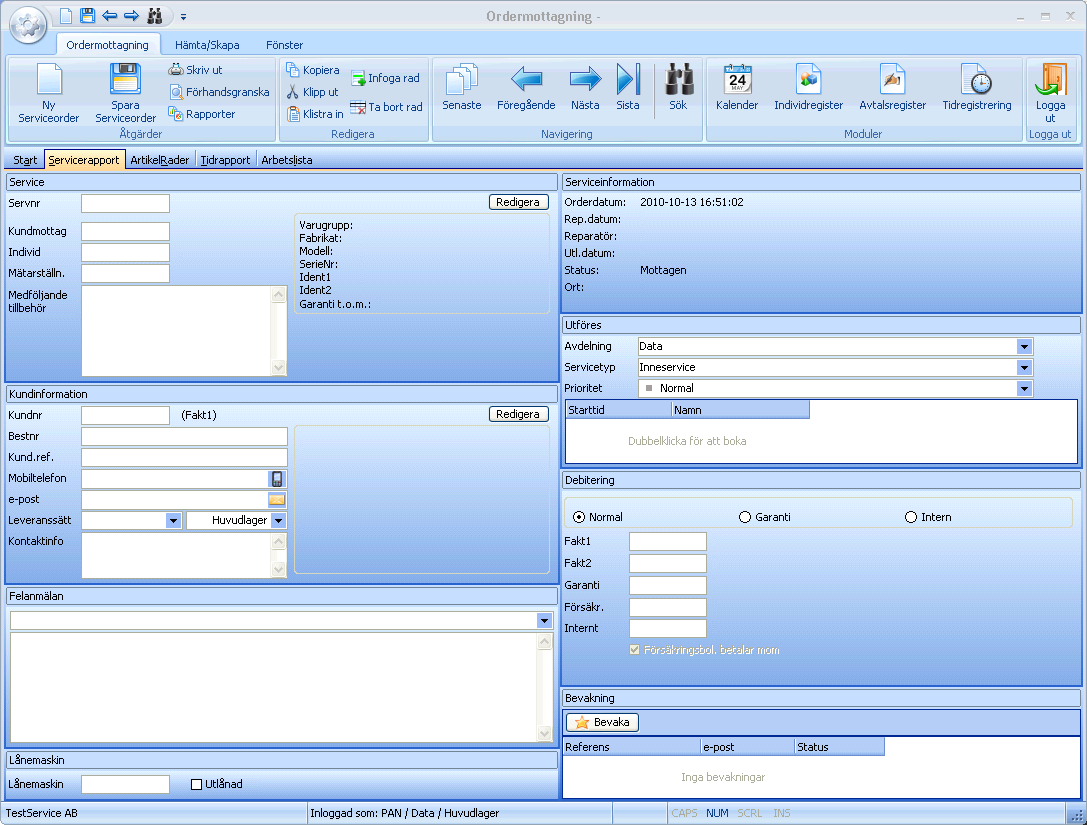Viewport: 1087px width, 825px height.
Task: Click the Sök binoculars icon
Action: click(x=679, y=80)
